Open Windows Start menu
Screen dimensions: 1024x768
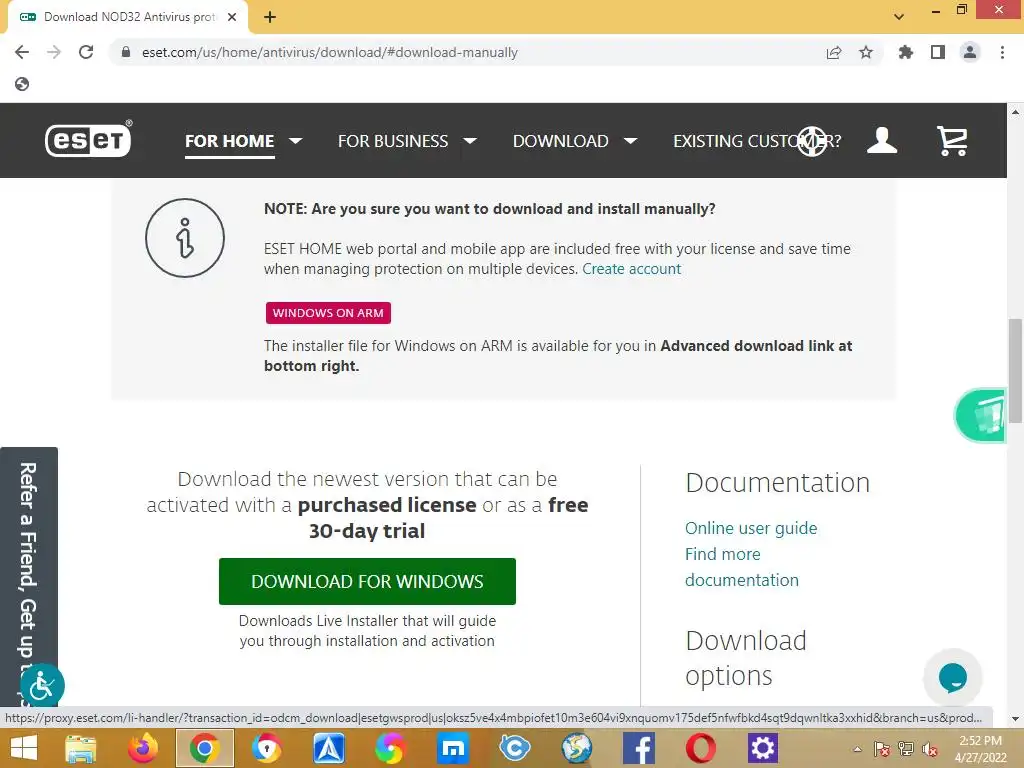24,748
